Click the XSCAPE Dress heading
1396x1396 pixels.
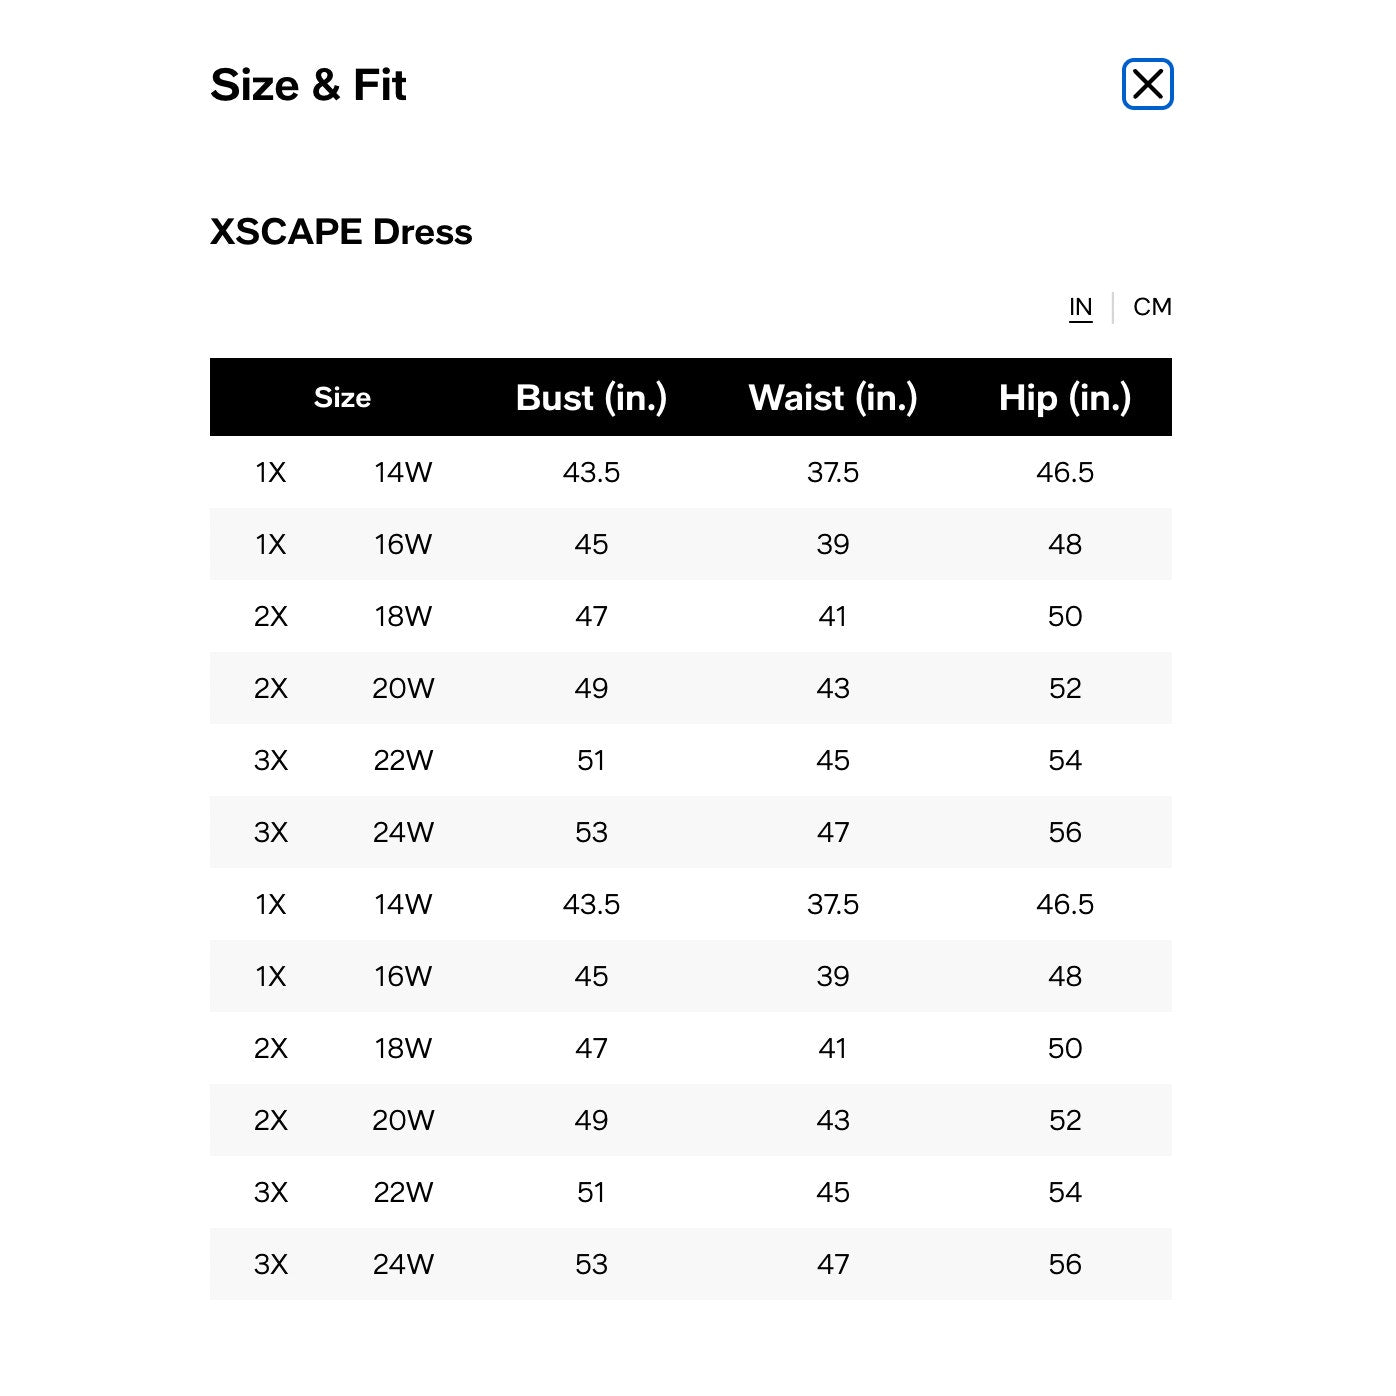coord(341,232)
